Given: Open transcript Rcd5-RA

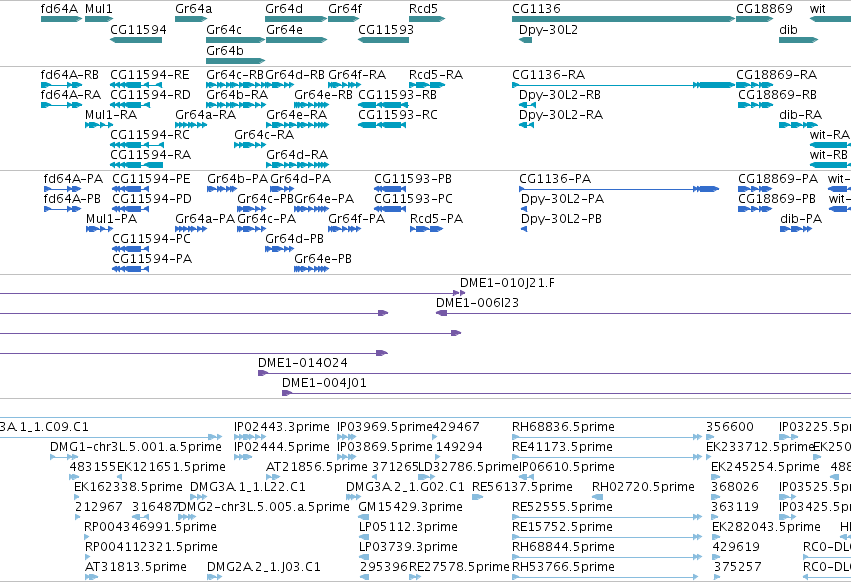Looking at the screenshot, I should (427, 85).
